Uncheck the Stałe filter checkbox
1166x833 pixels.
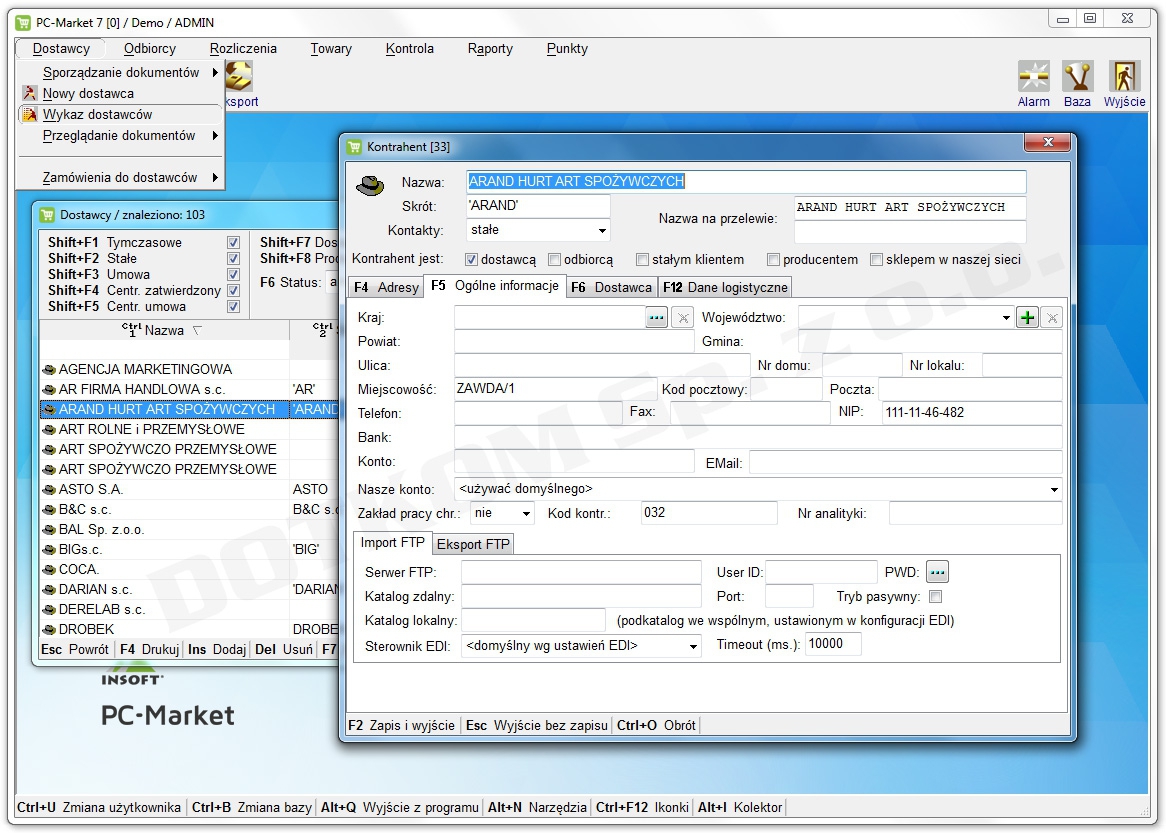tap(233, 258)
